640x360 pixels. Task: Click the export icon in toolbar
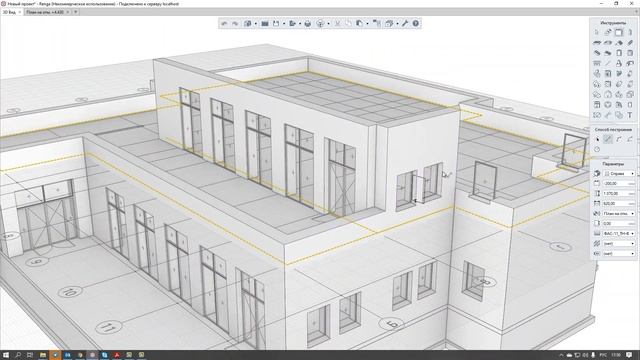pyautogui.click(x=293, y=24)
